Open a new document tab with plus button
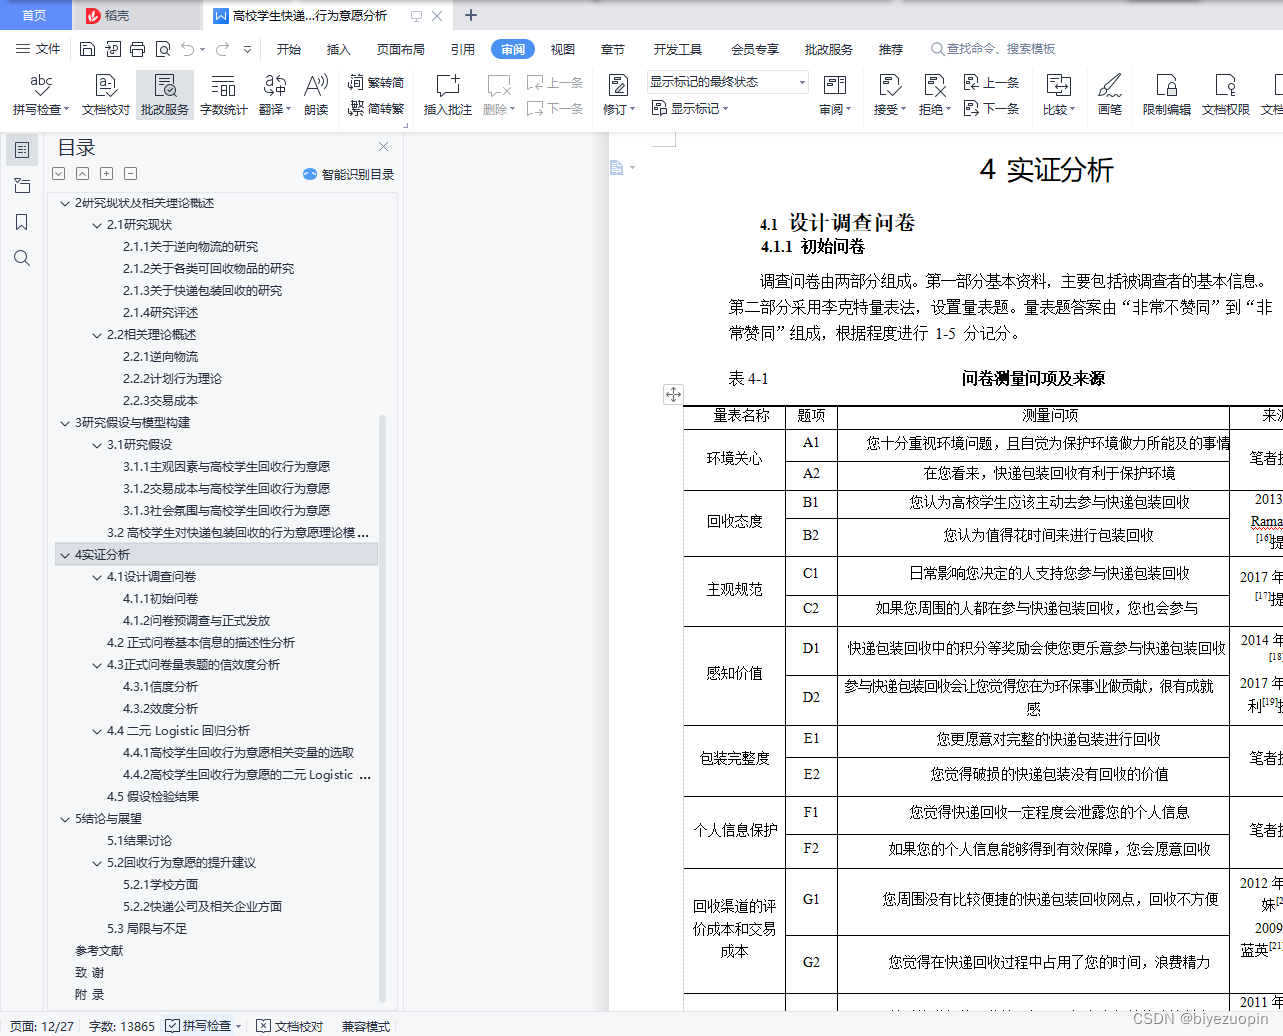 [471, 15]
